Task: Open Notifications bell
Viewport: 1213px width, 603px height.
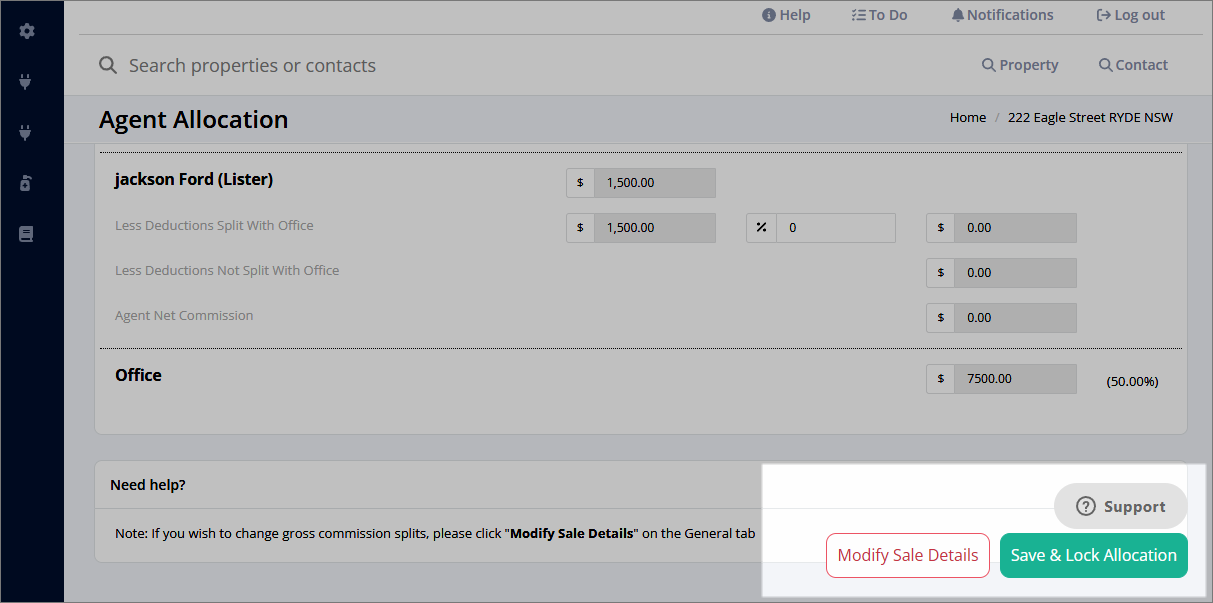Action: (1002, 15)
